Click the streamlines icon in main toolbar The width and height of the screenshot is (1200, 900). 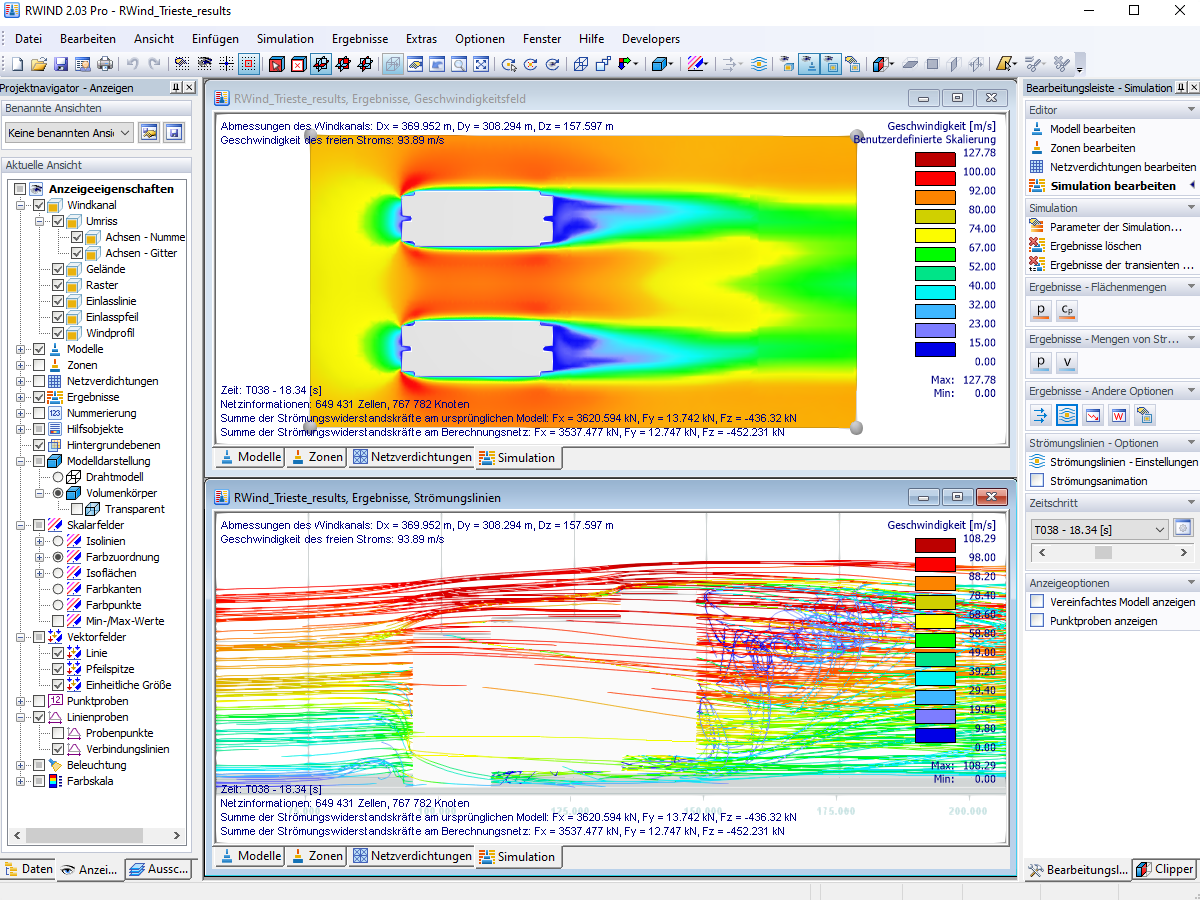[759, 64]
